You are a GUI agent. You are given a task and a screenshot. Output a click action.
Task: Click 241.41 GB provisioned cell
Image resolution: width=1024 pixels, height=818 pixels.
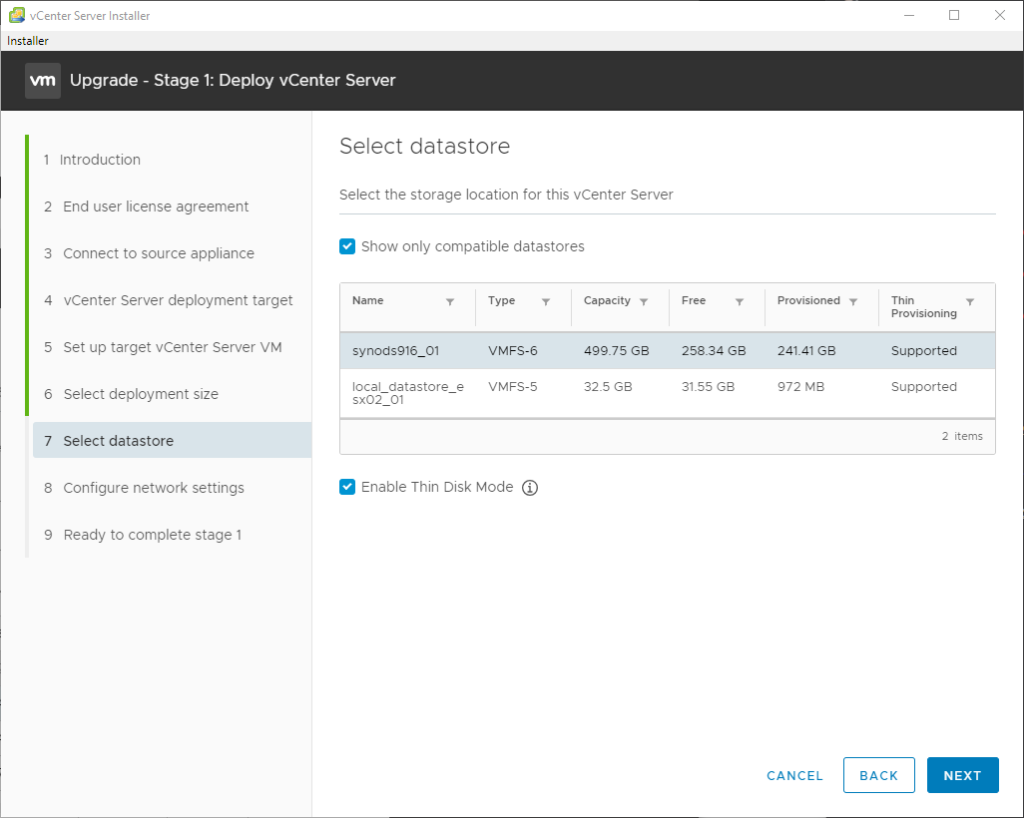pyautogui.click(x=807, y=351)
